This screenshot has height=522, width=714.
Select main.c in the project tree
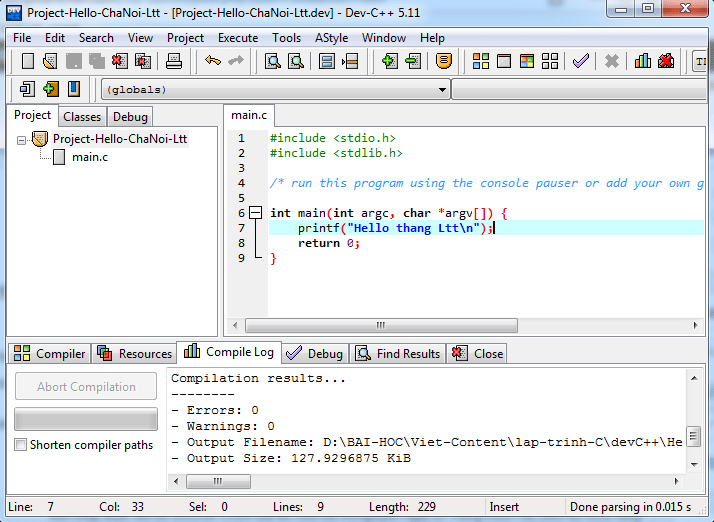point(90,157)
